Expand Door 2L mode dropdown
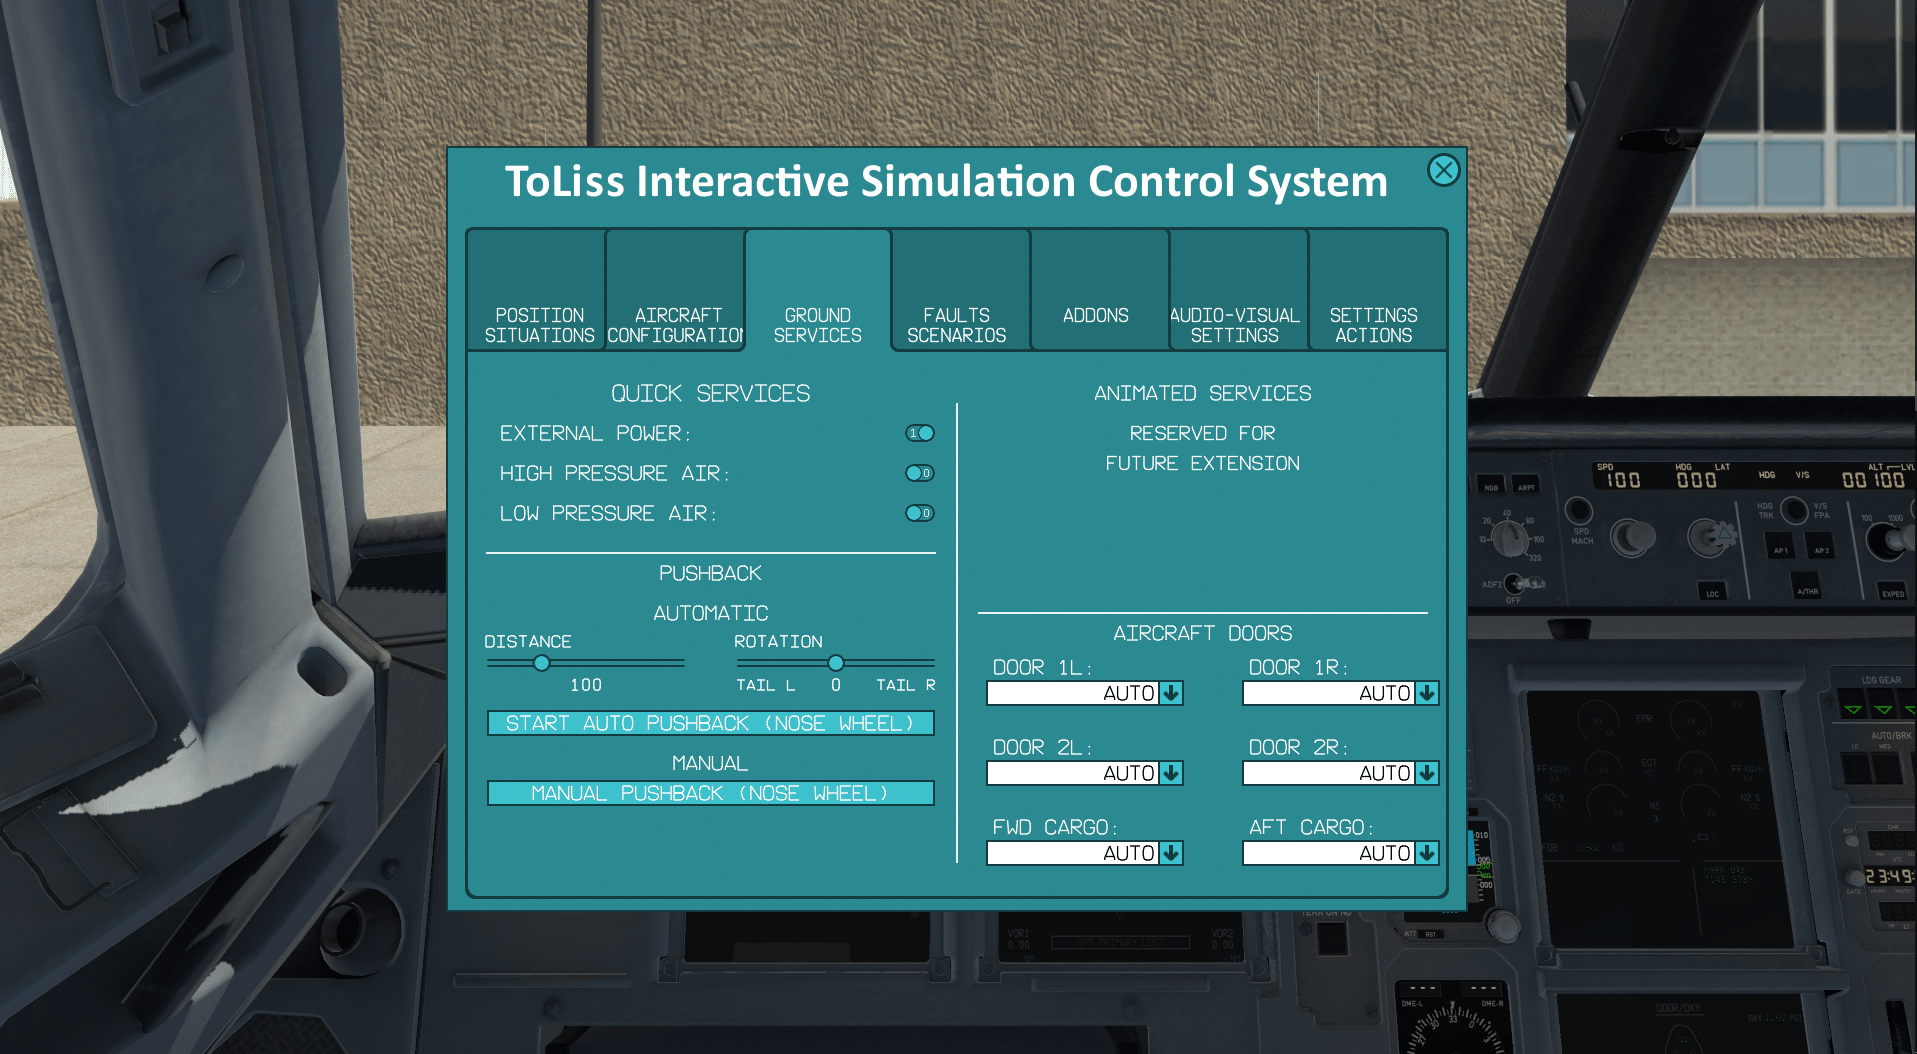This screenshot has height=1054, width=1917. click(x=1171, y=773)
